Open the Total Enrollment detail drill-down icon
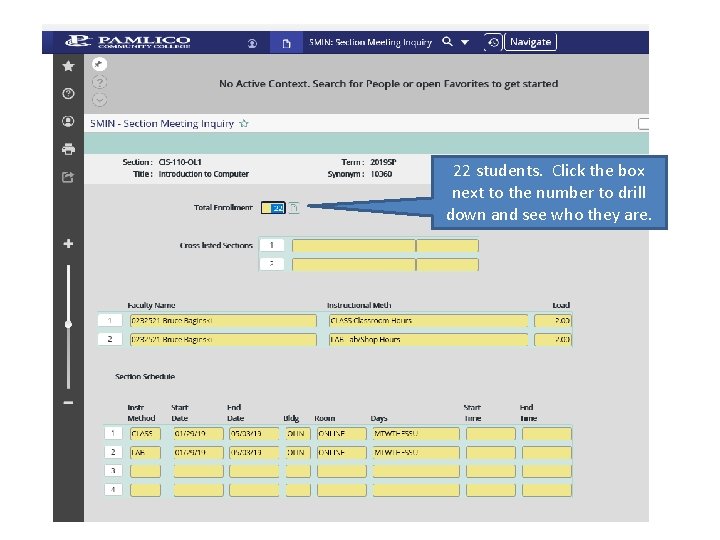Image resolution: width=720 pixels, height=540 pixels. [x=294, y=208]
